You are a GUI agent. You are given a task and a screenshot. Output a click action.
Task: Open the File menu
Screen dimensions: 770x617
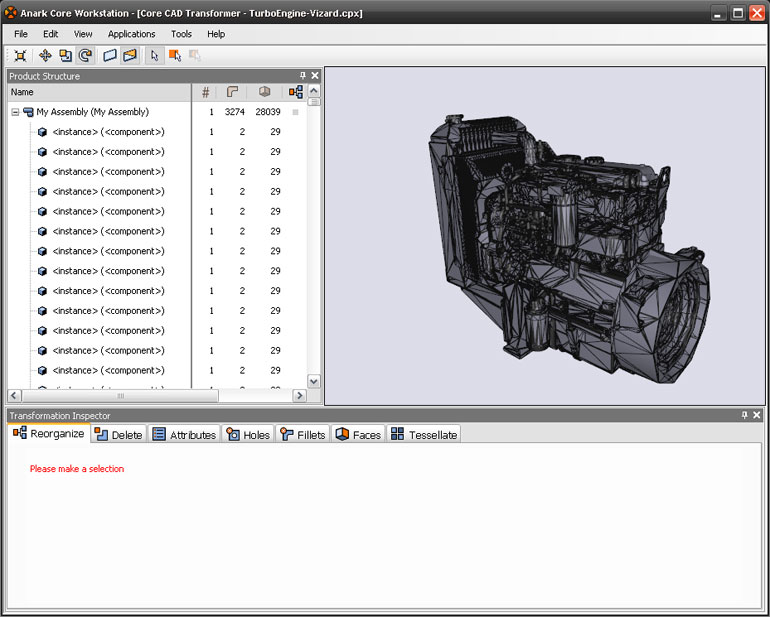pyautogui.click(x=21, y=34)
